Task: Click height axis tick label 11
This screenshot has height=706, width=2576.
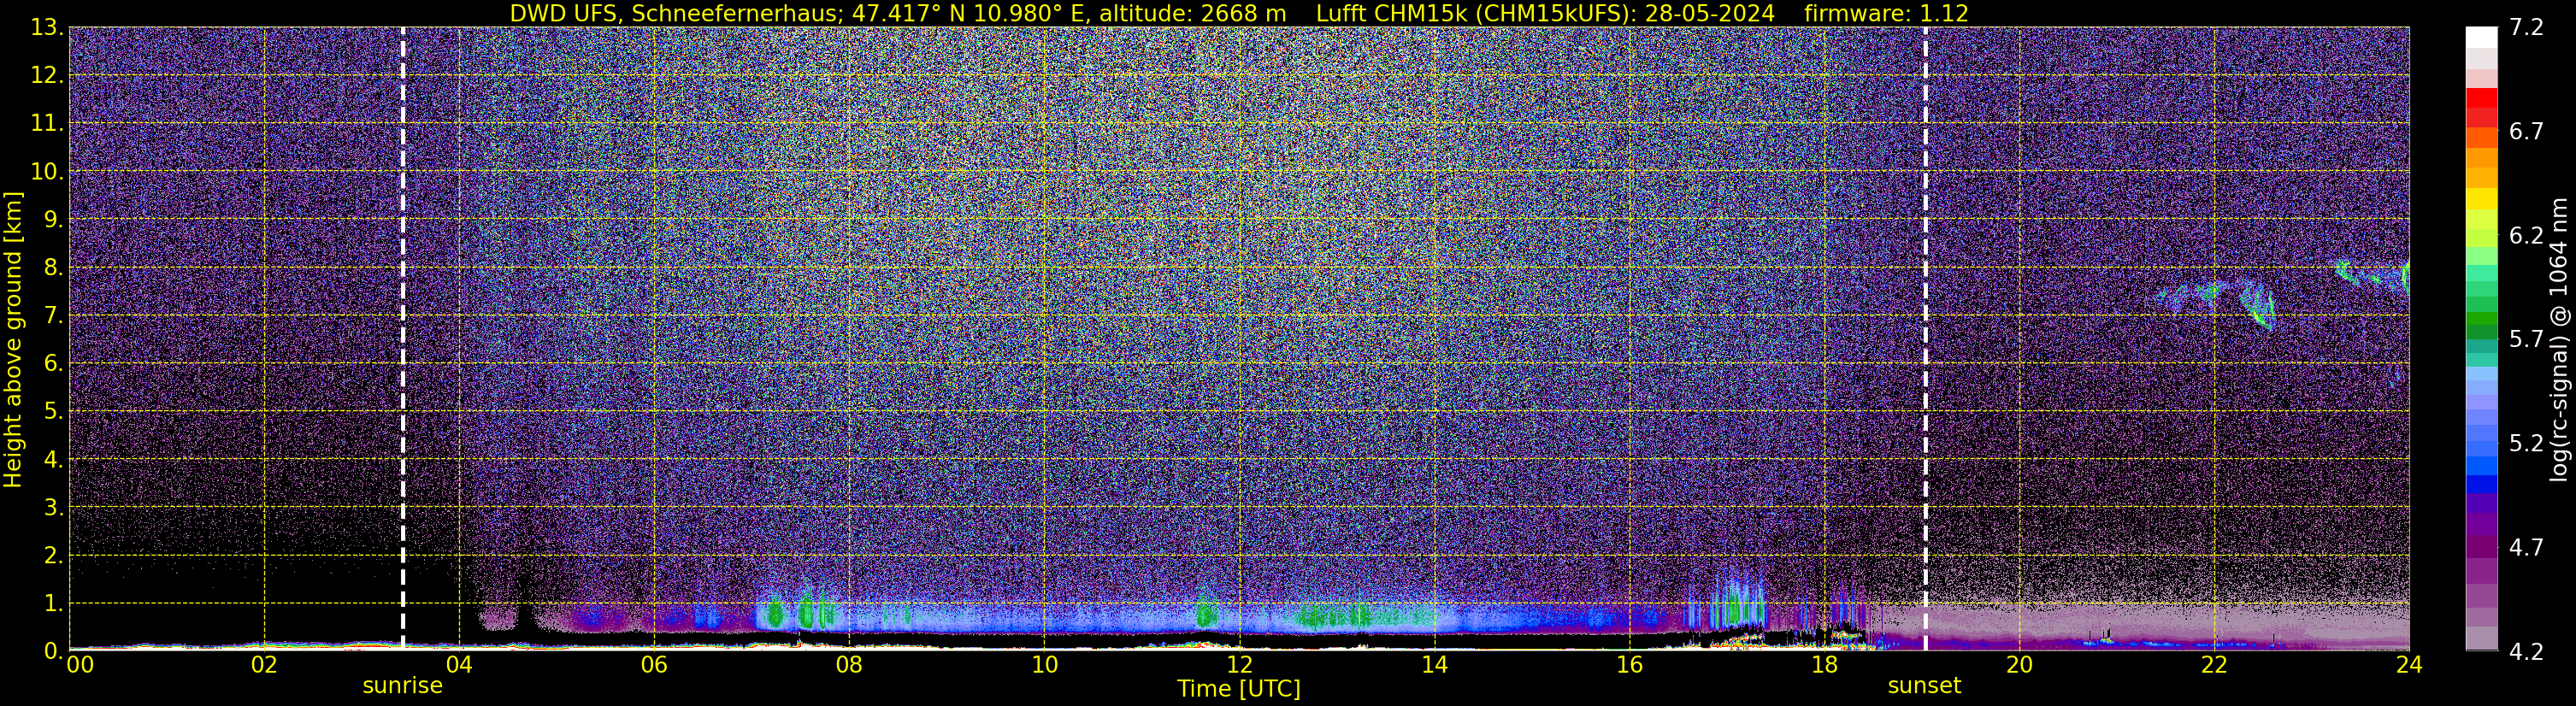Action: click(45, 123)
